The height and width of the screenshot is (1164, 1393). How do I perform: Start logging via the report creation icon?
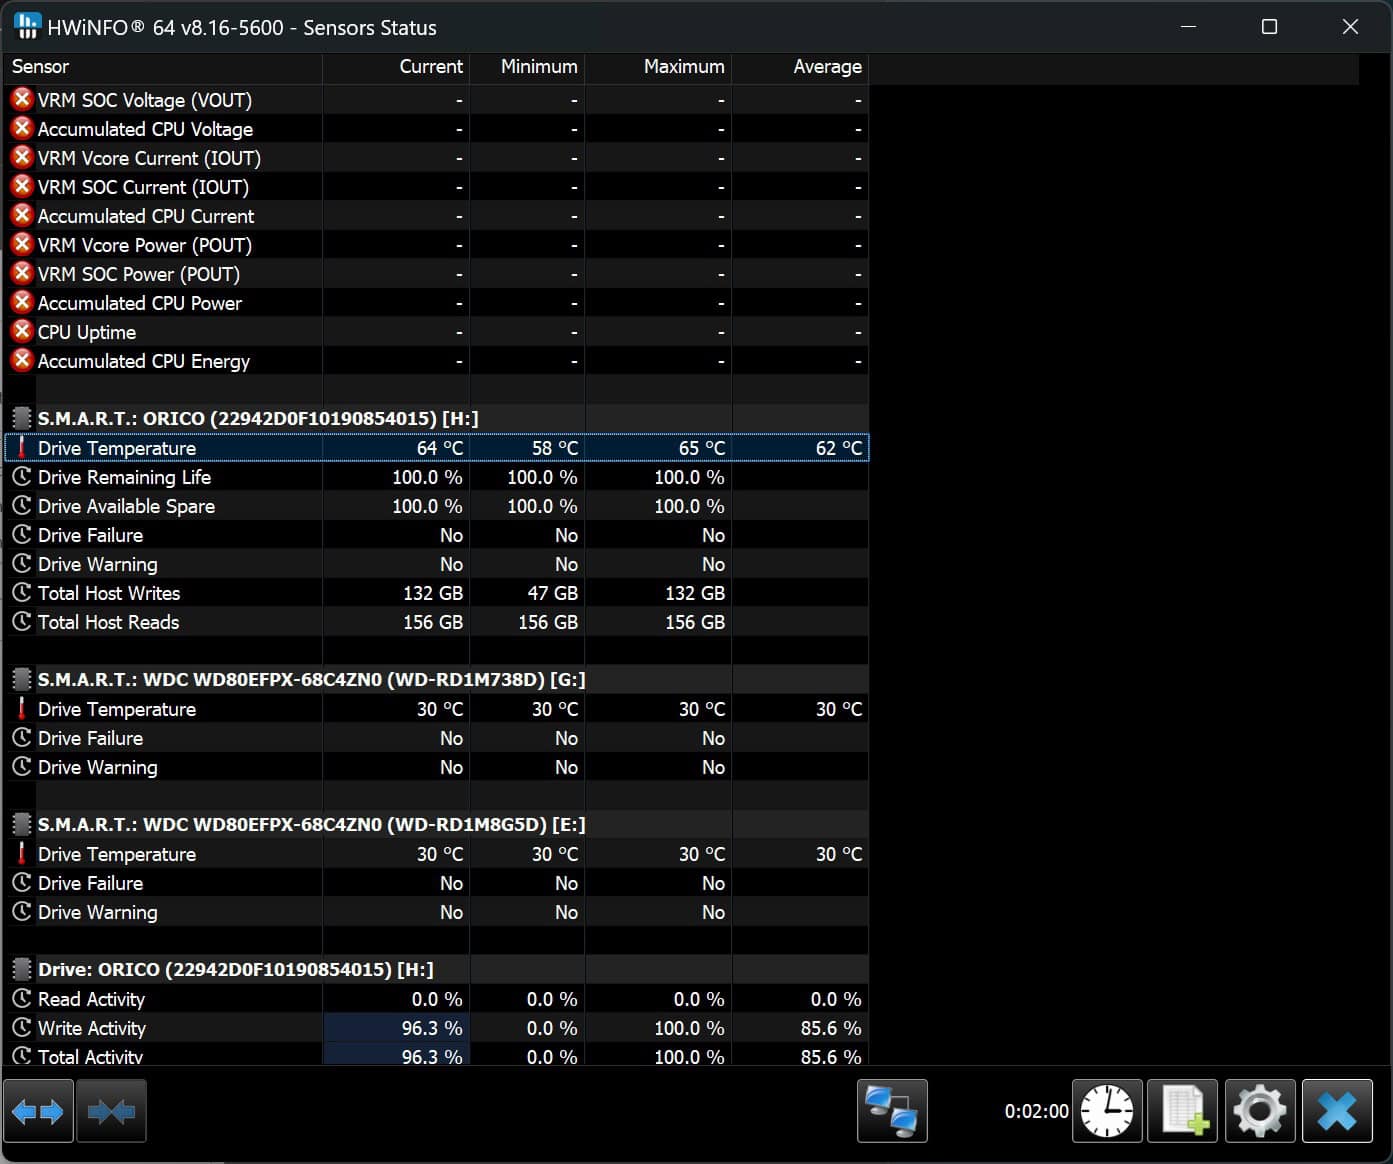click(x=1182, y=1110)
